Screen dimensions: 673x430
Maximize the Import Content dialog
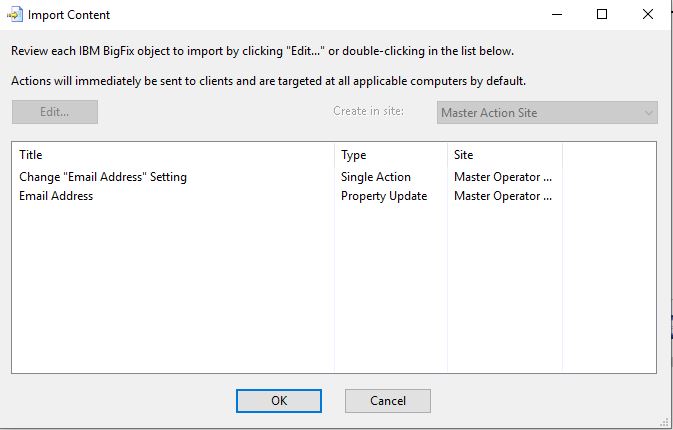(602, 15)
